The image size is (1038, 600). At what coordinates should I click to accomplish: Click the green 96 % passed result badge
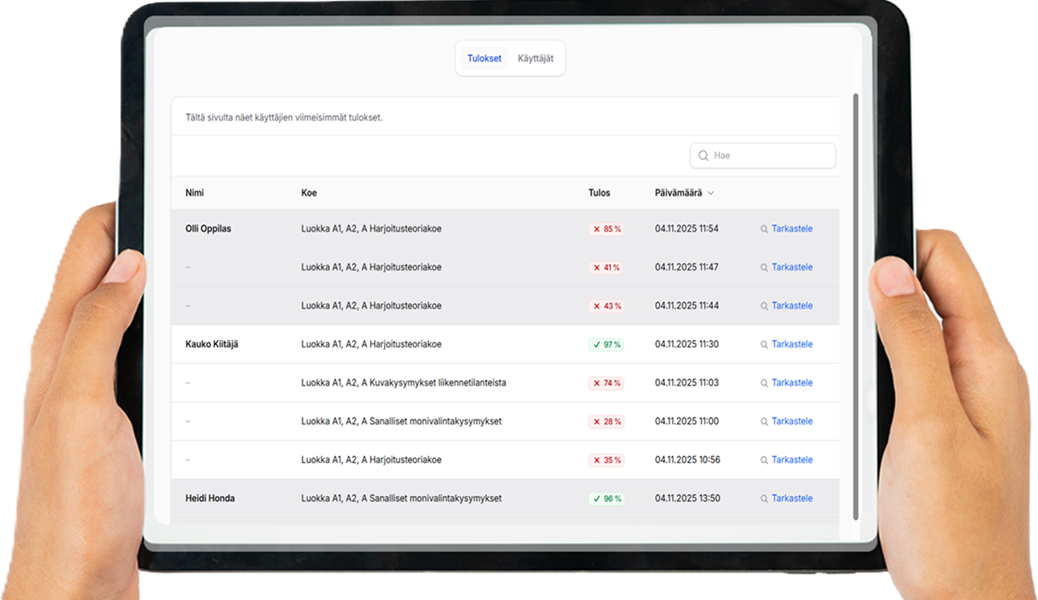[x=606, y=499]
